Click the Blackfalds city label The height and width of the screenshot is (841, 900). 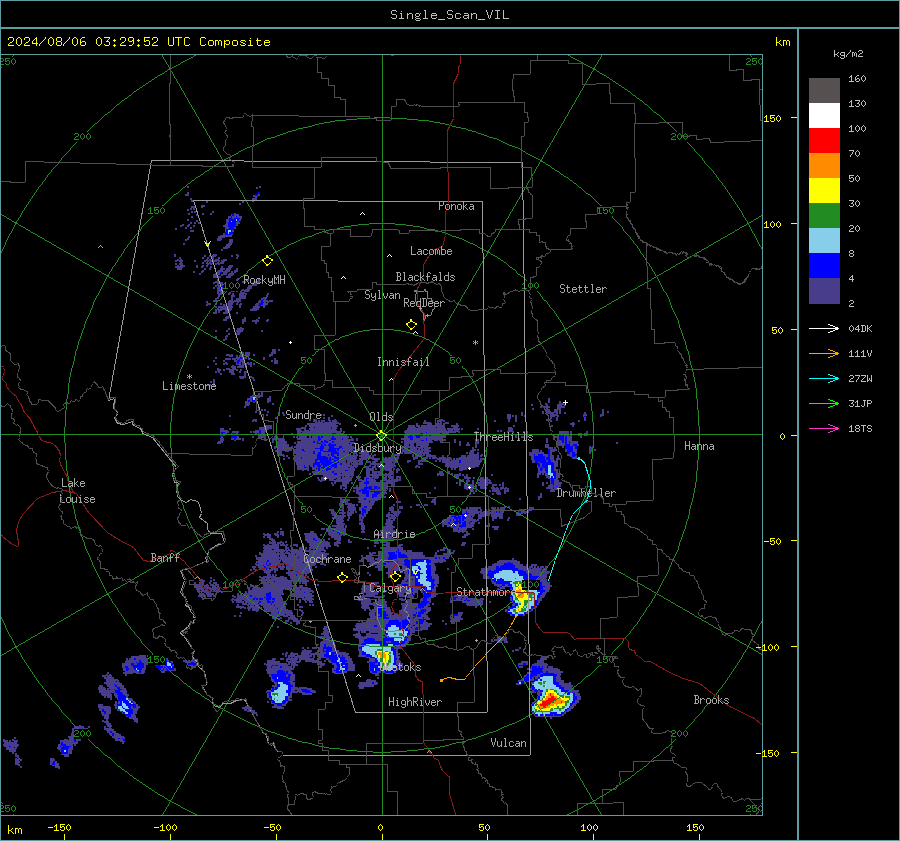(x=425, y=277)
